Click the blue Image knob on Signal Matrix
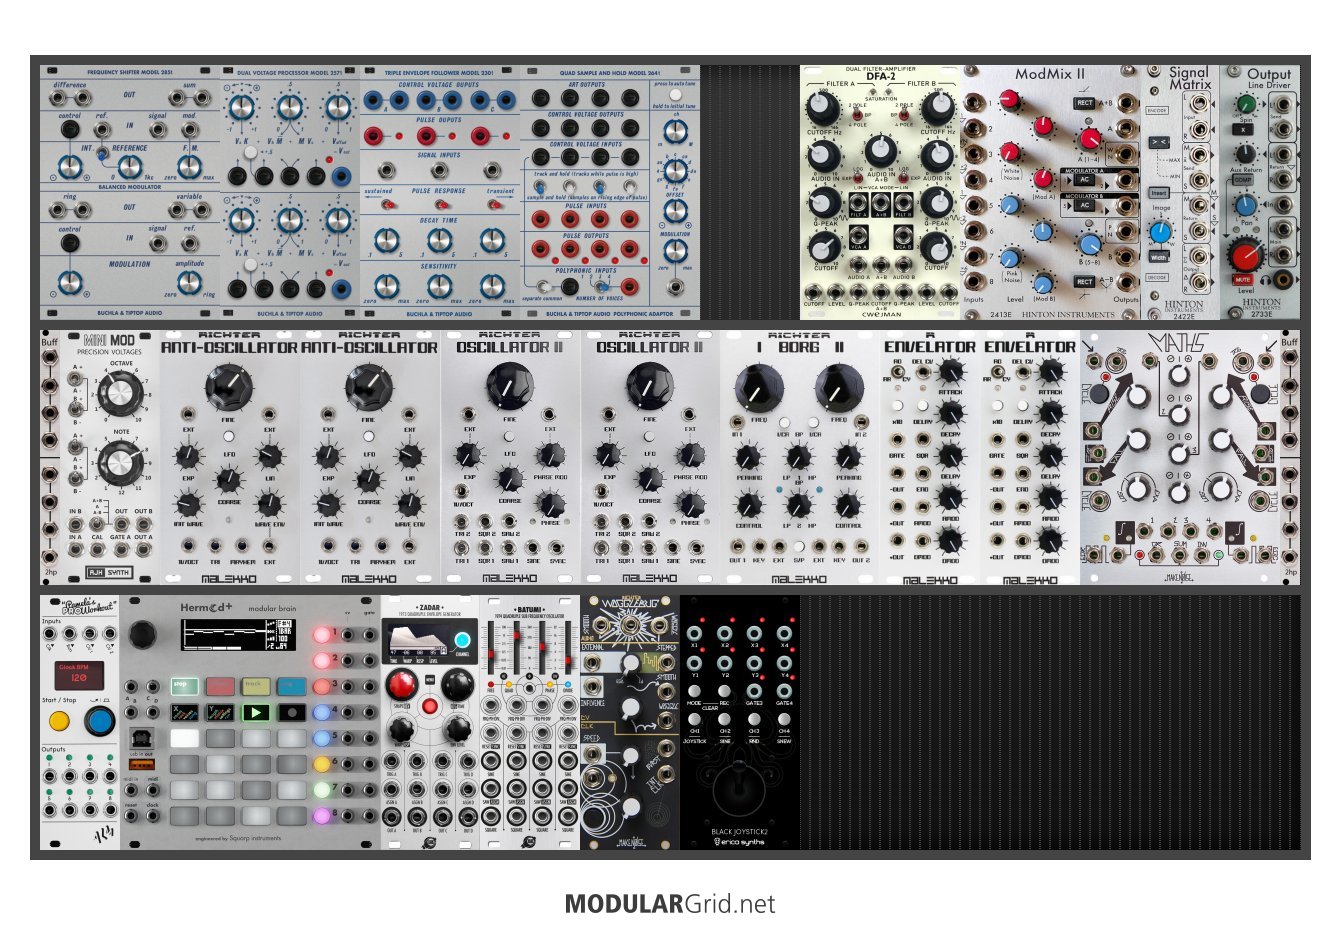 pos(1160,232)
